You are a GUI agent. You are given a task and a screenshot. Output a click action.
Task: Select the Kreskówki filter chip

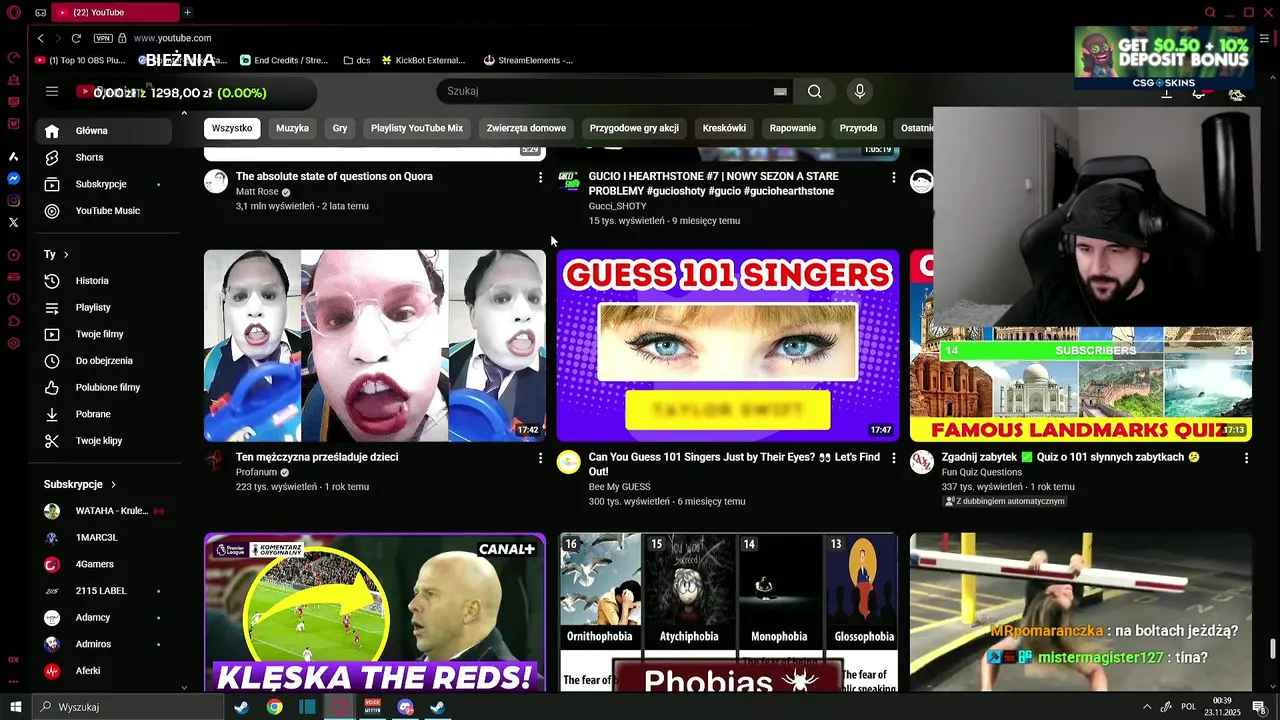coord(724,128)
